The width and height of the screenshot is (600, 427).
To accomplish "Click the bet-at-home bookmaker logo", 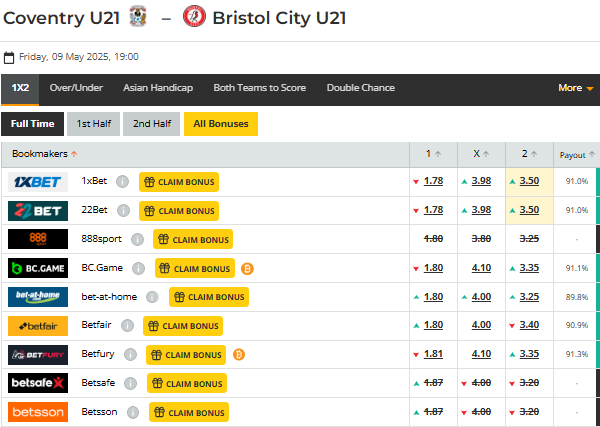I will click(x=38, y=297).
